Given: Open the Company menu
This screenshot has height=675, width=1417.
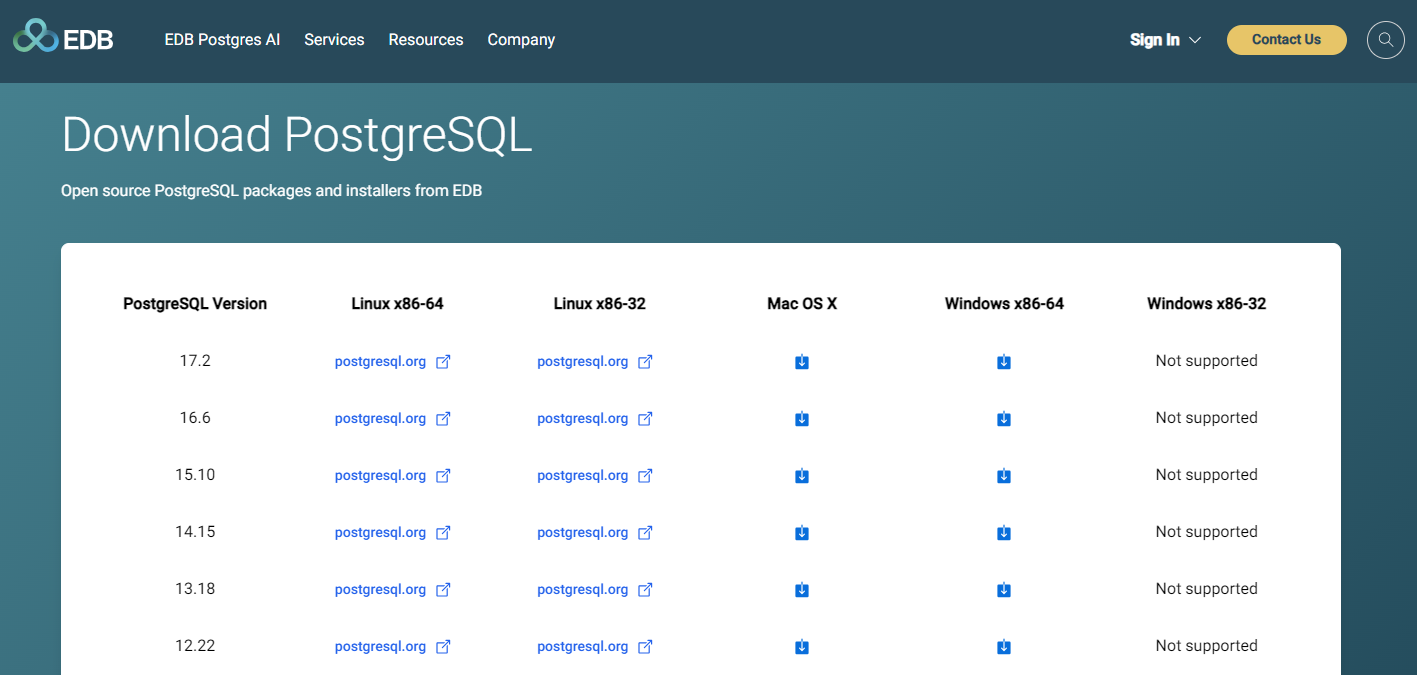Looking at the screenshot, I should pyautogui.click(x=521, y=40).
